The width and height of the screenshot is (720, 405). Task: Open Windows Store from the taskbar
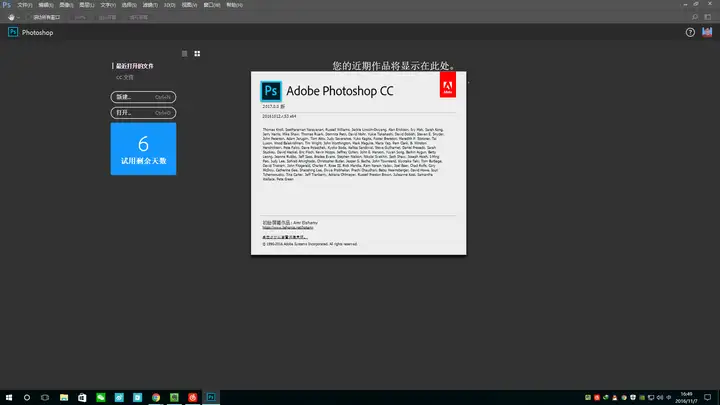pyautogui.click(x=82, y=398)
